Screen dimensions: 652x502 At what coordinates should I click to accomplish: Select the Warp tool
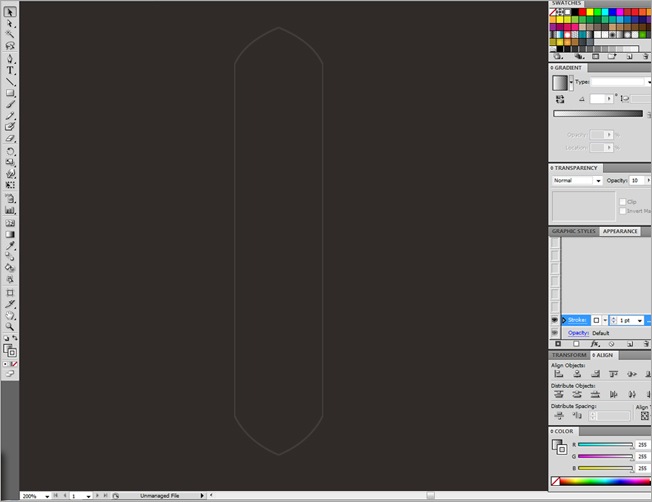tap(10, 173)
